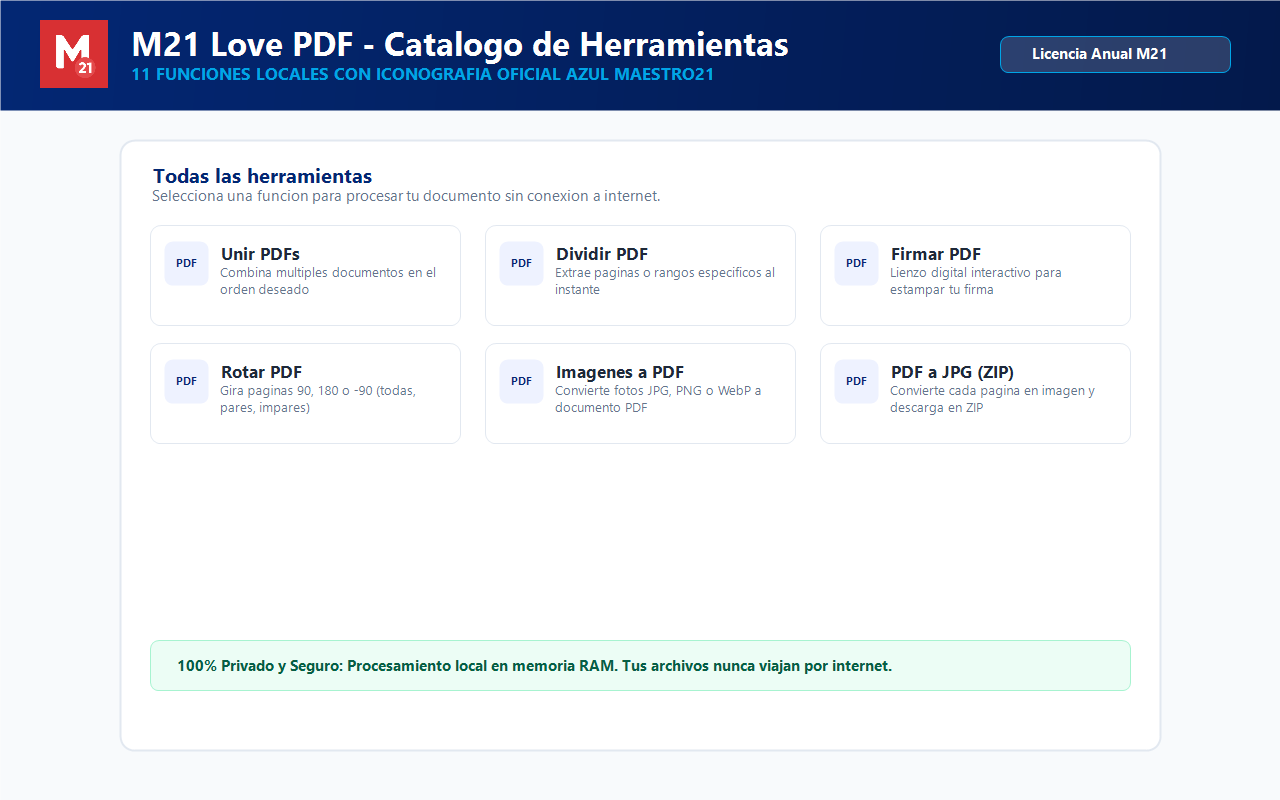Click the description 'Extrae paginas o rangos especificos al instante'
This screenshot has width=1280, height=800.
point(665,281)
